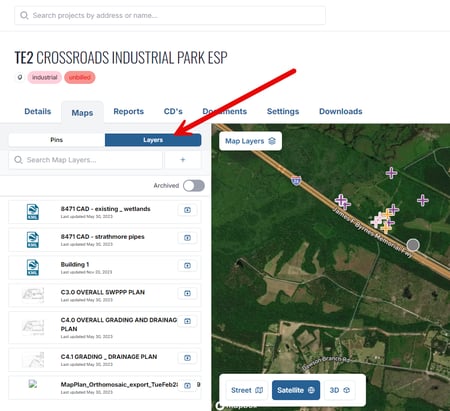
Task: Click the add-to-map icon for 8471 CAD wetlands
Action: click(187, 210)
